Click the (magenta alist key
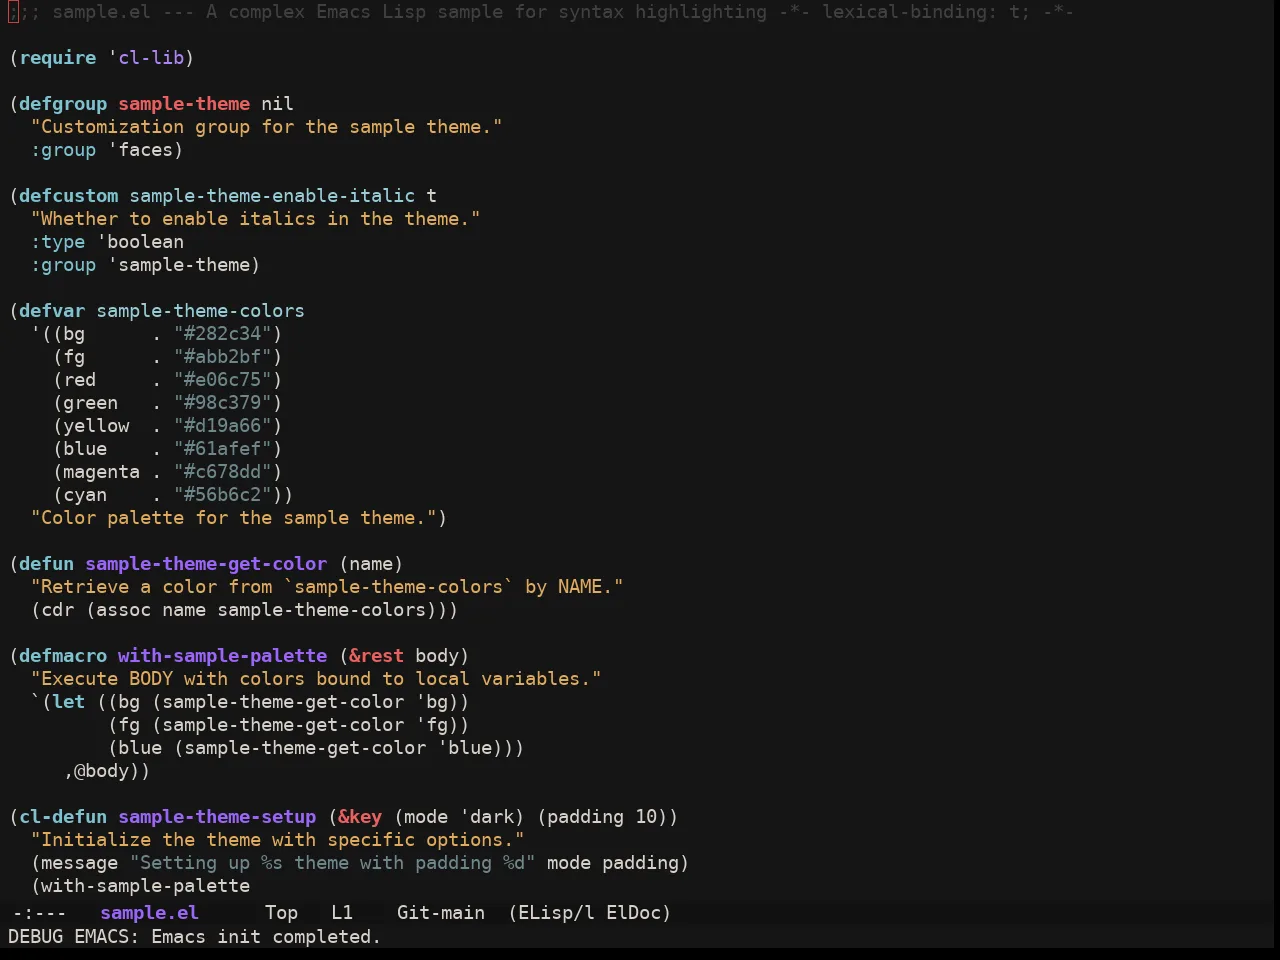1280x960 pixels. (x=97, y=472)
